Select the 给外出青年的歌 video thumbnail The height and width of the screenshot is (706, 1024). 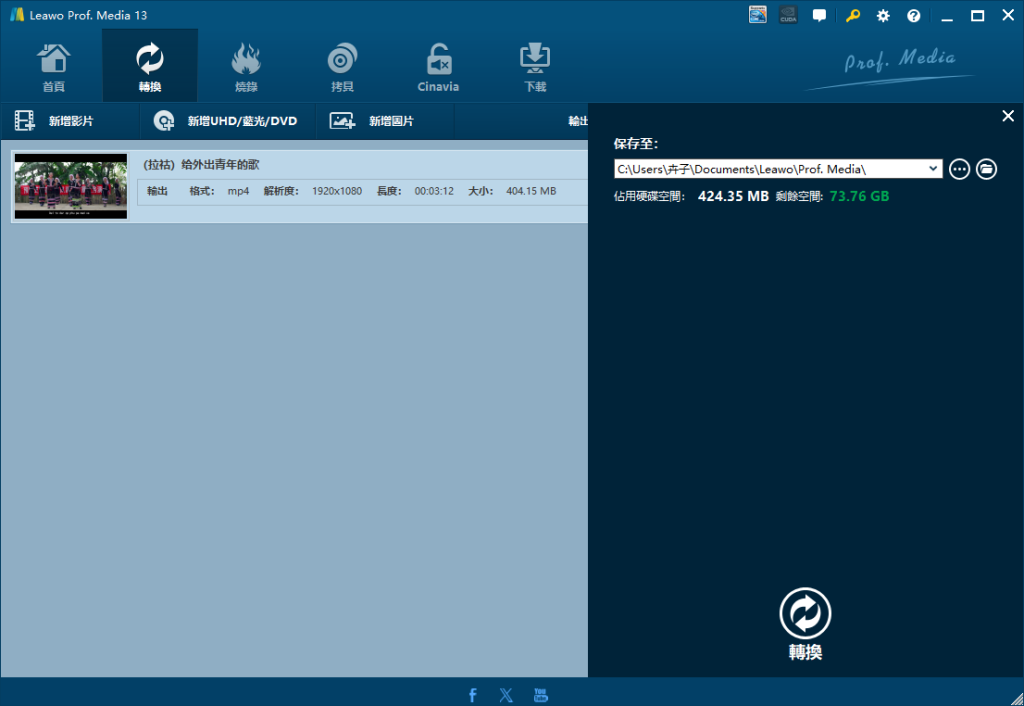pyautogui.click(x=70, y=187)
